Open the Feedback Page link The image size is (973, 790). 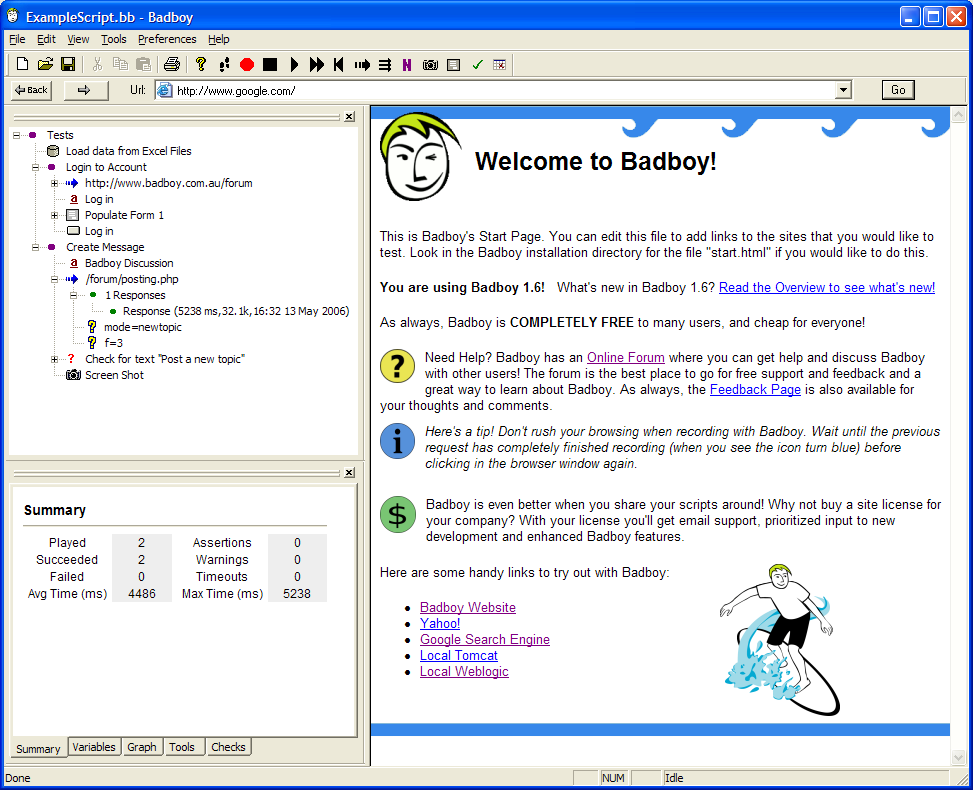[x=755, y=390]
